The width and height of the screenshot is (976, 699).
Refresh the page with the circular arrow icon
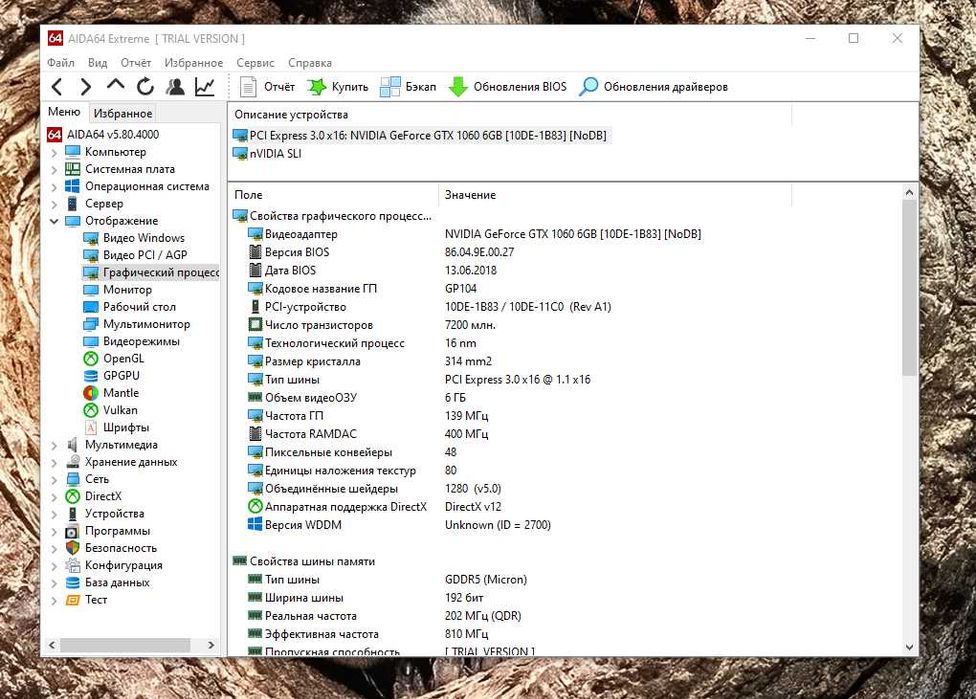coord(145,87)
